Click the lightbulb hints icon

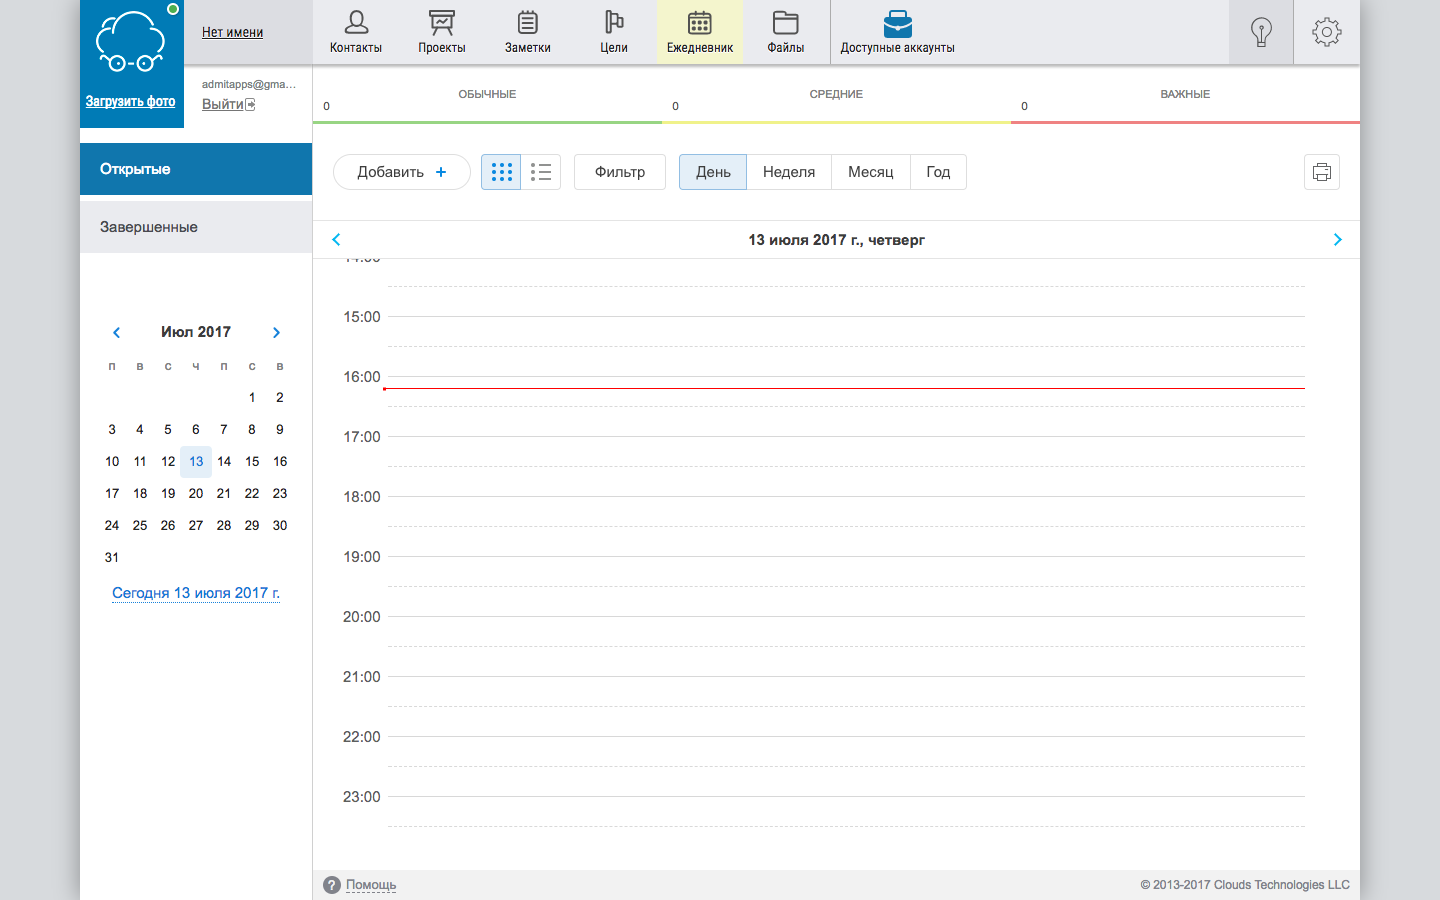(x=1260, y=31)
